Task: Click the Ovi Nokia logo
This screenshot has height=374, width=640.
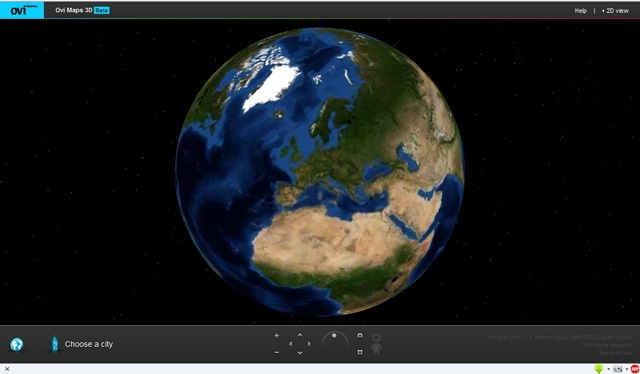Action: pyautogui.click(x=22, y=10)
